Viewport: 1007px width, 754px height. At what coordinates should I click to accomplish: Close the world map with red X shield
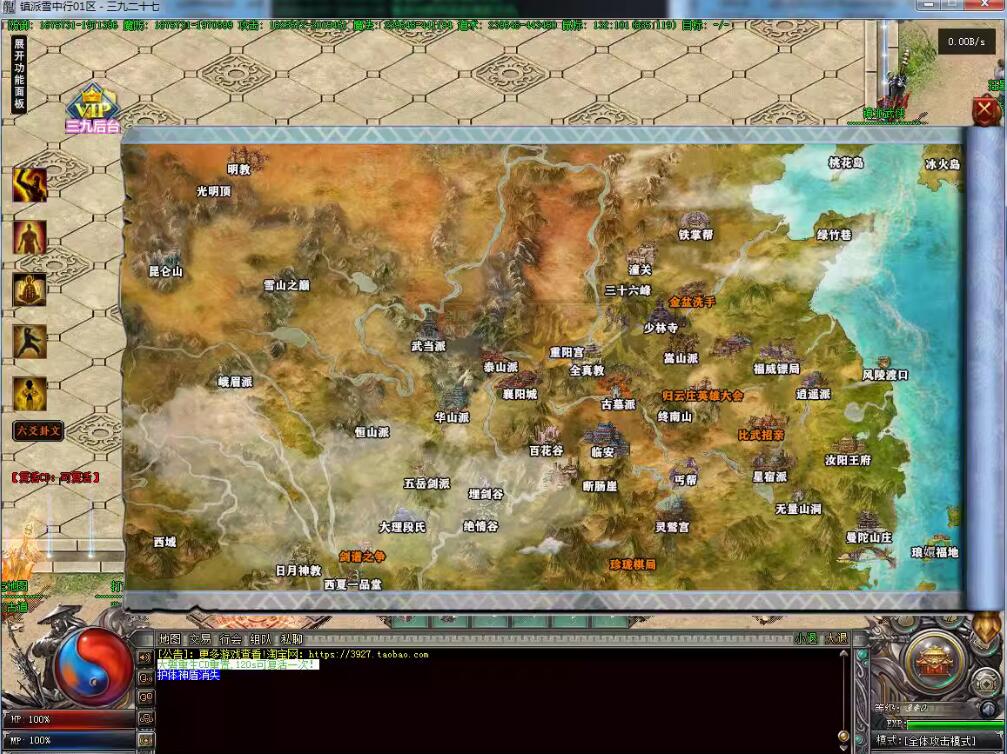click(x=986, y=110)
